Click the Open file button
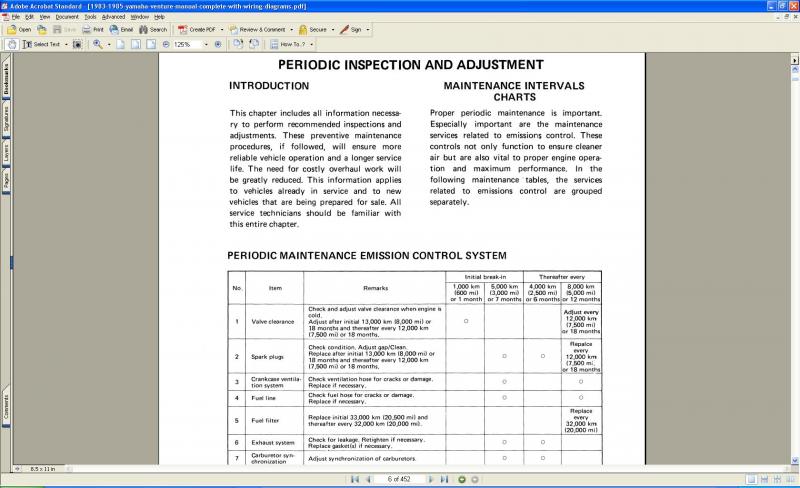 coord(19,30)
